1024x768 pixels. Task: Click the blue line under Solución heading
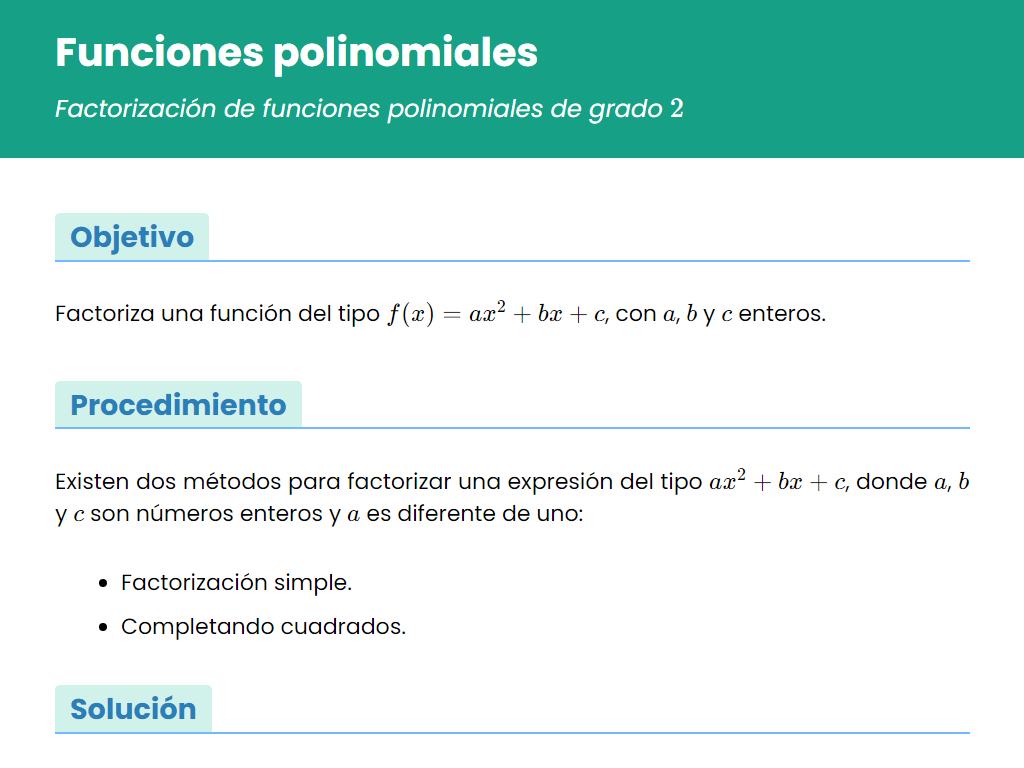point(513,733)
